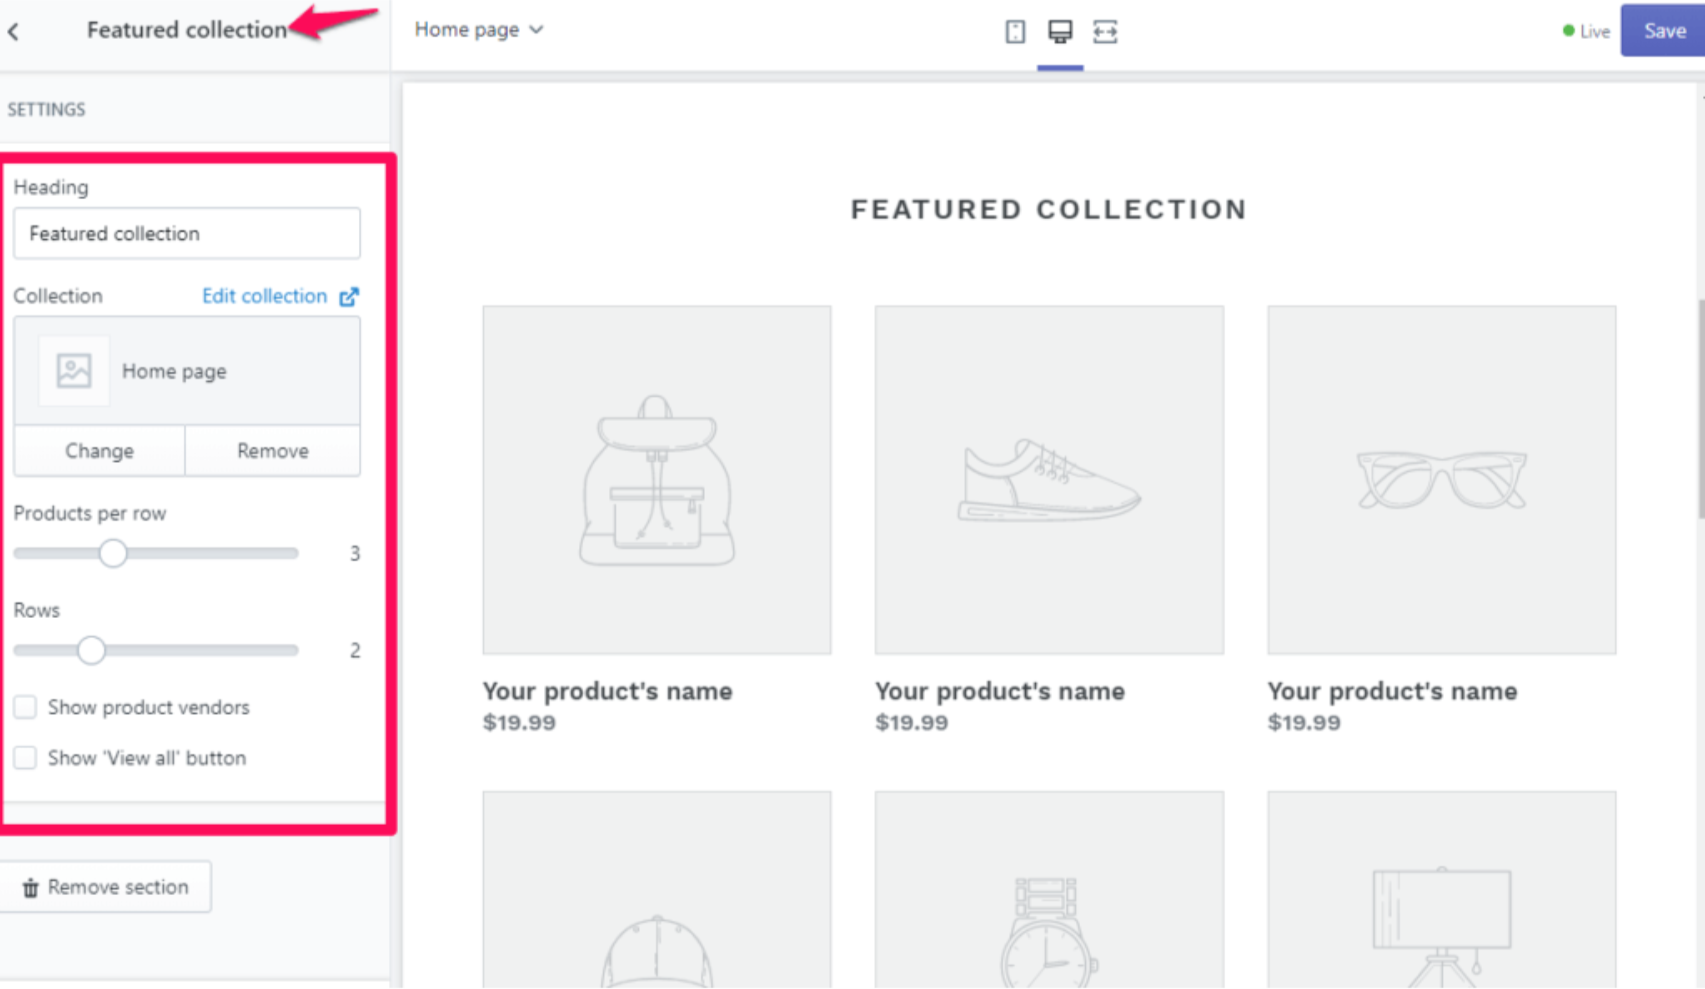Go back using the left chevron arrow
Screen dimensions: 1705x989
coord(14,31)
